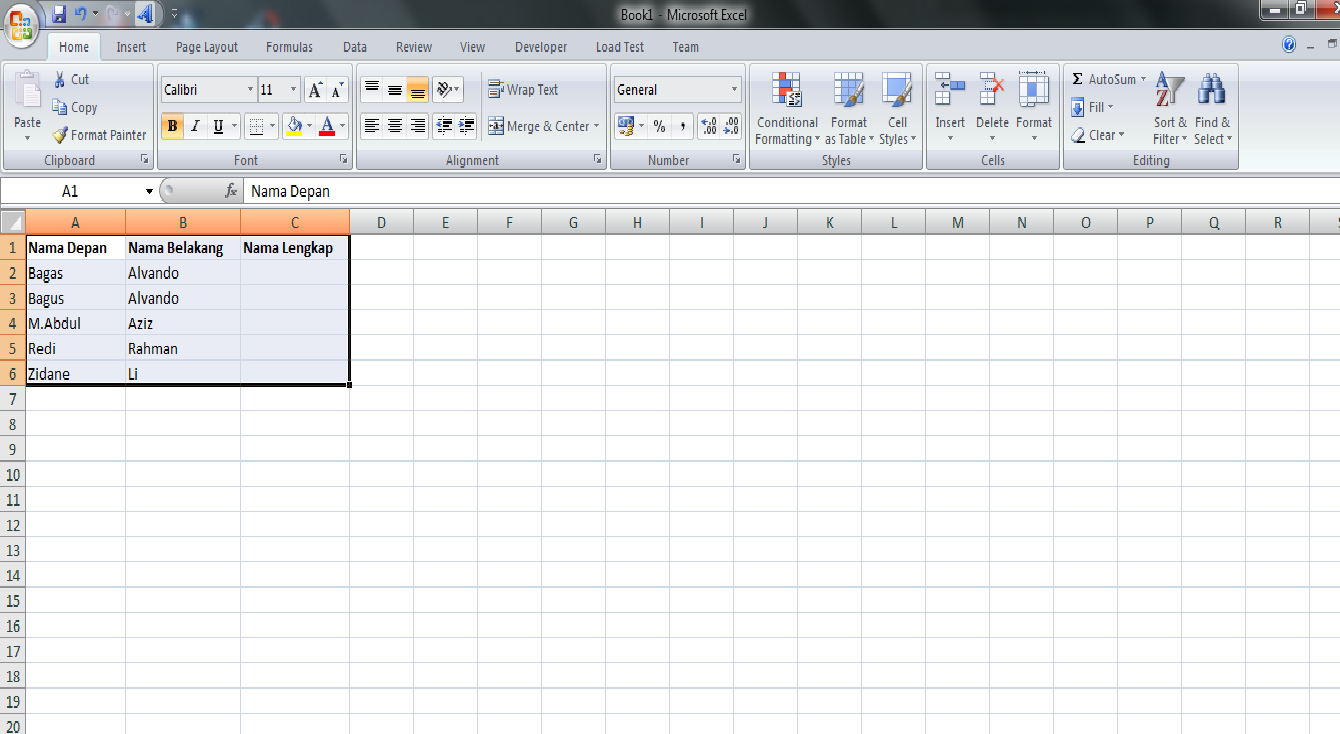
Task: Toggle underline formatting
Action: (218, 125)
